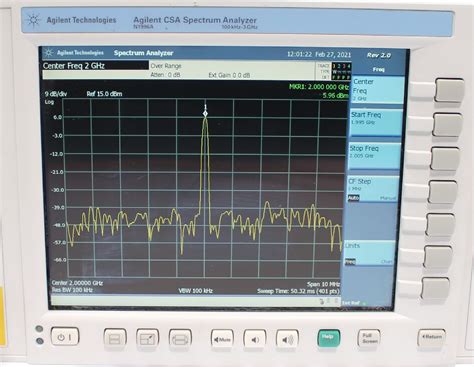Push the green Help button
The width and height of the screenshot is (474, 367).
click(x=329, y=338)
